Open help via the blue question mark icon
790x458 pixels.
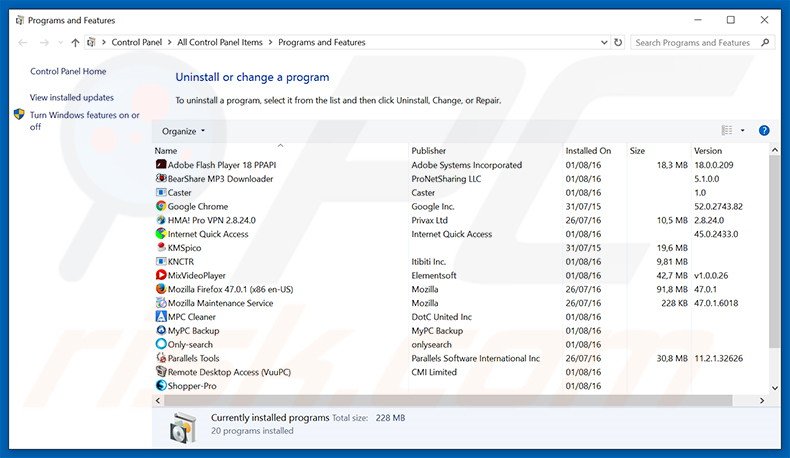(764, 131)
